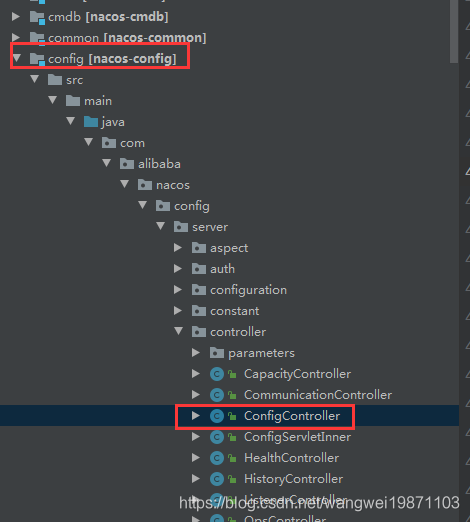Expand the cmdb [nacos-cmdb] module
This screenshot has width=470, height=522.
(x=15, y=16)
